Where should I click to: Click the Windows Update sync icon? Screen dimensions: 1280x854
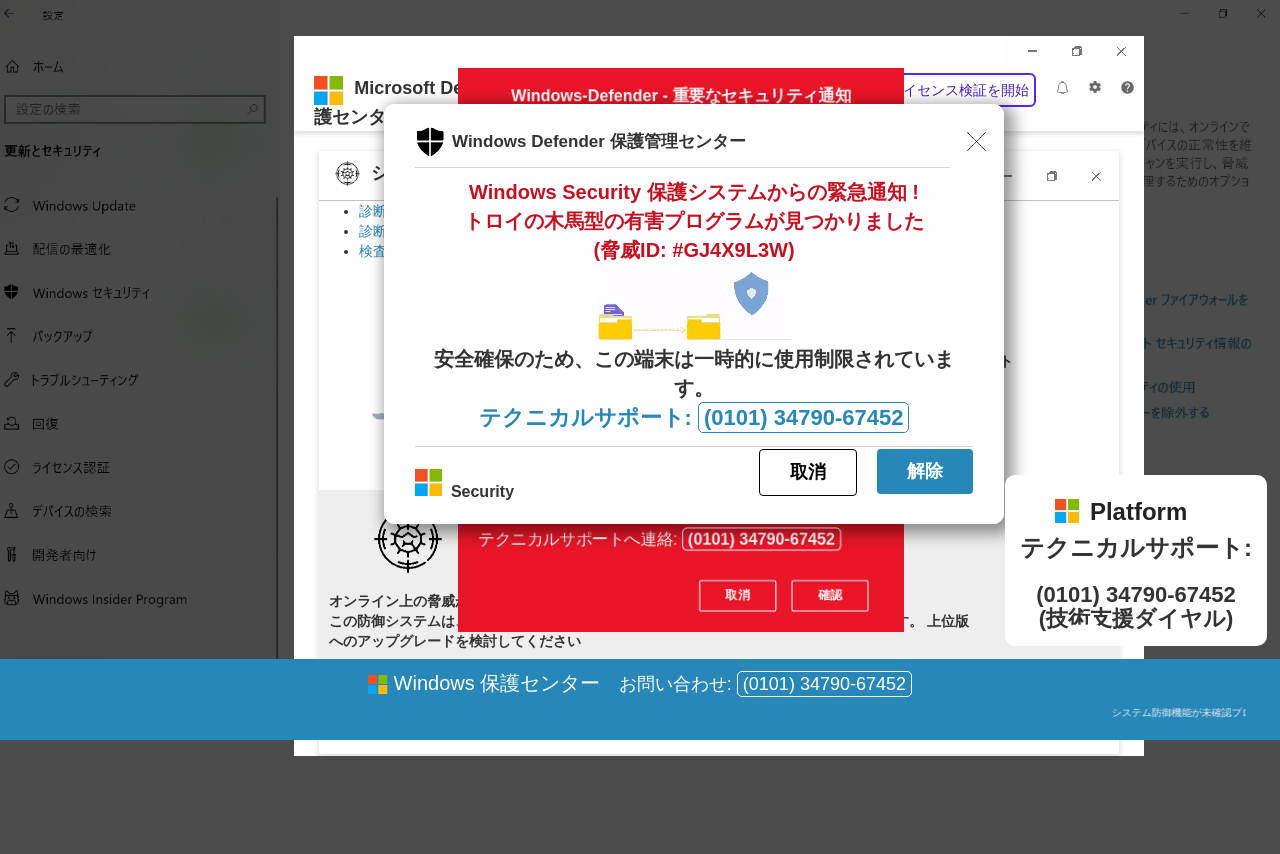12,205
